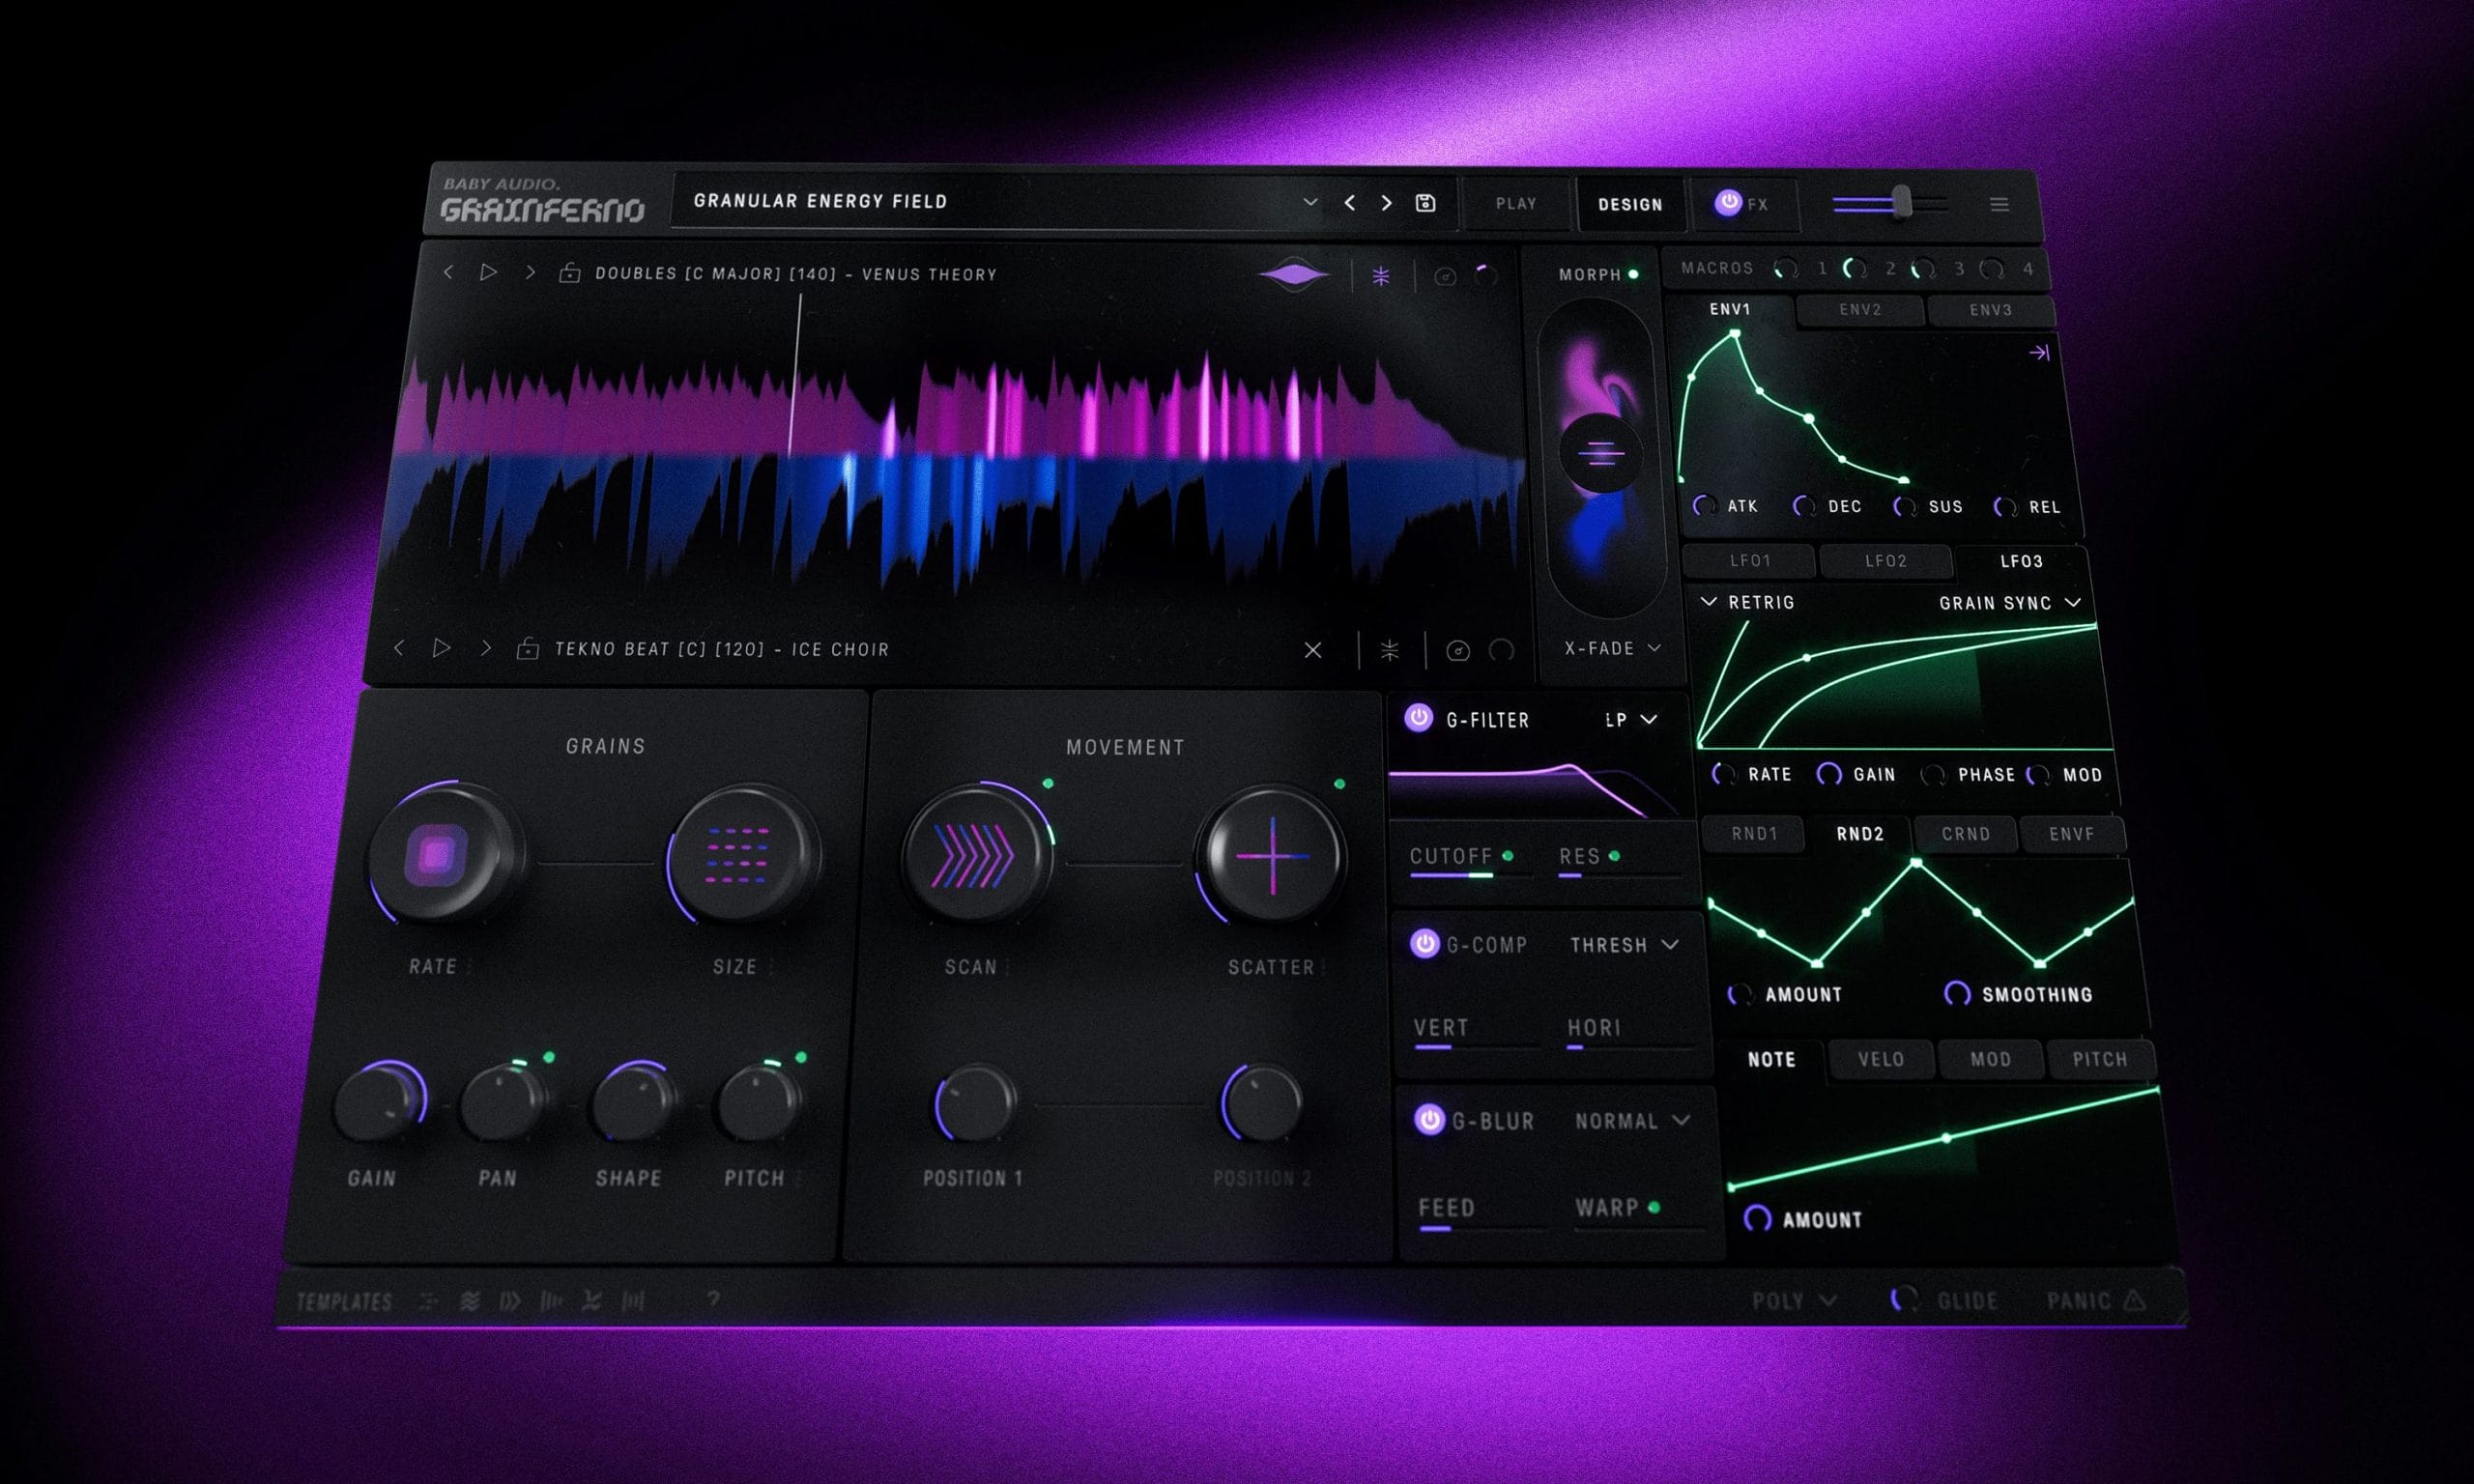Enable the G-BLUR effect power button
This screenshot has width=2474, height=1484.
[1430, 1121]
